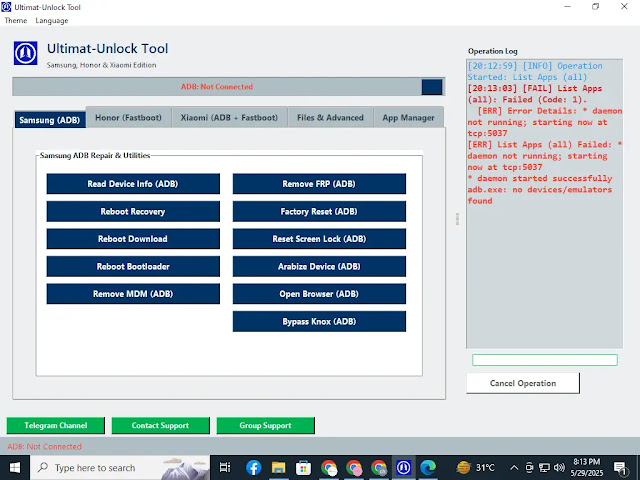
Task: Click the 'Operation Log' heading
Action: [493, 51]
